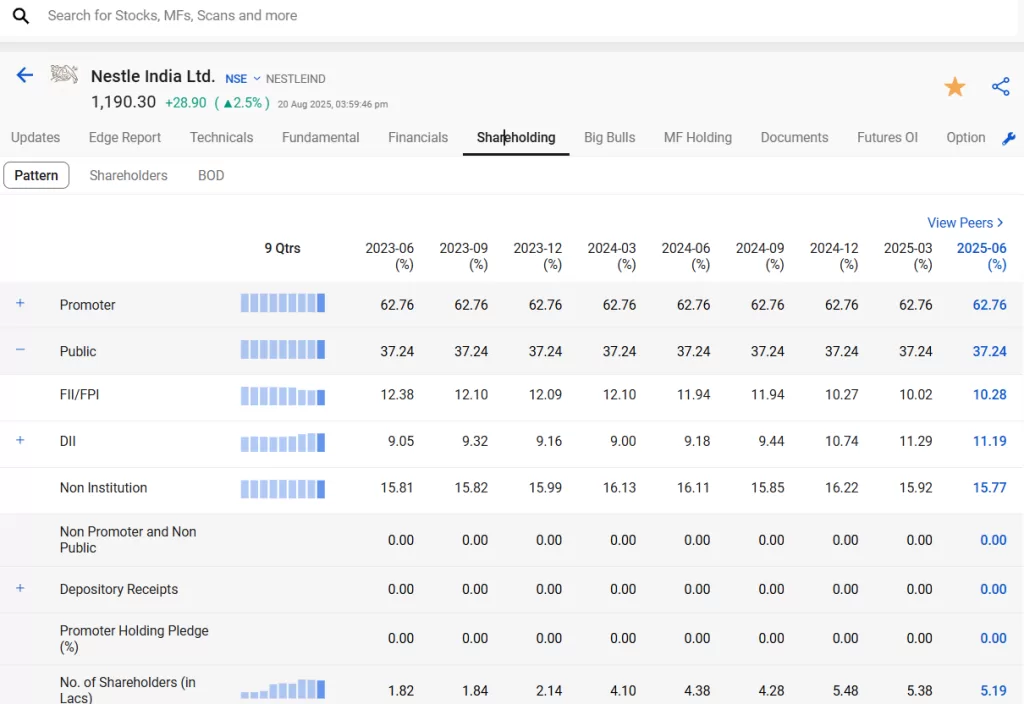Click the Non Promoter and Non Public label

coord(128,540)
